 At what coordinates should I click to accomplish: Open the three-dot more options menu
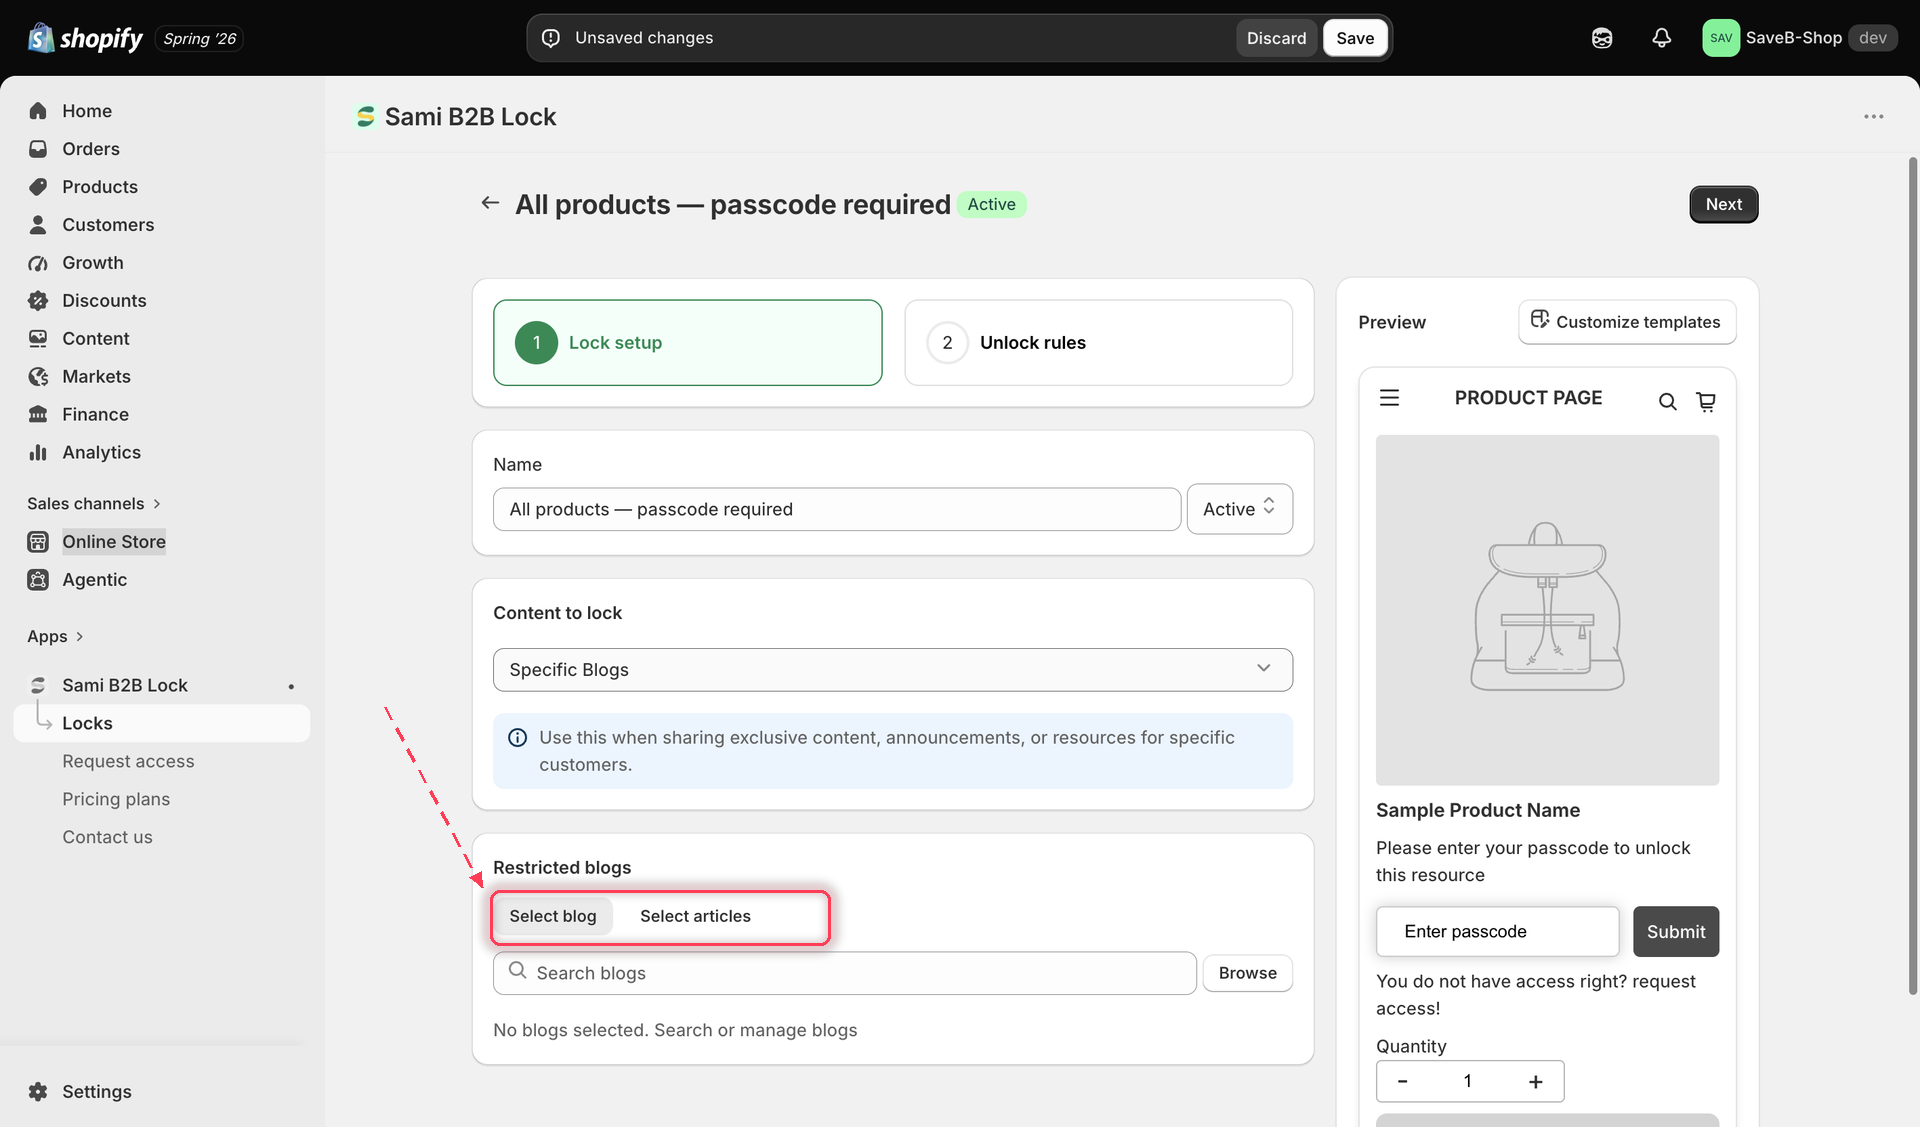[x=1873, y=117]
